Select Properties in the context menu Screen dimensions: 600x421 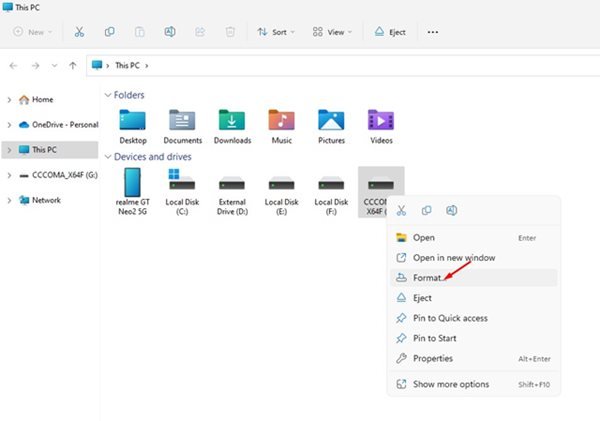click(432, 358)
